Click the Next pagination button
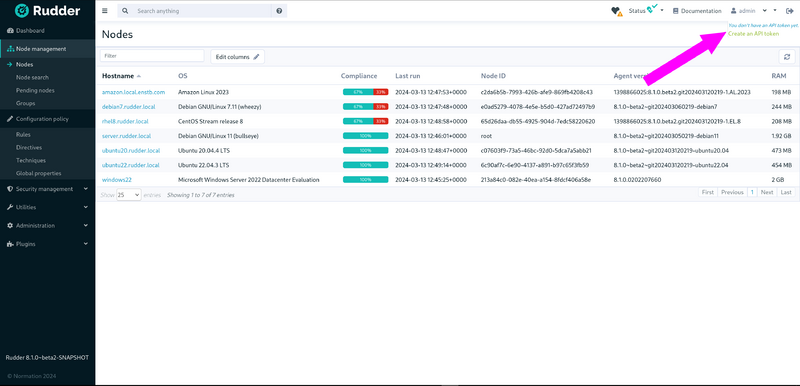Screen dimensions: 800x386 pos(767,192)
